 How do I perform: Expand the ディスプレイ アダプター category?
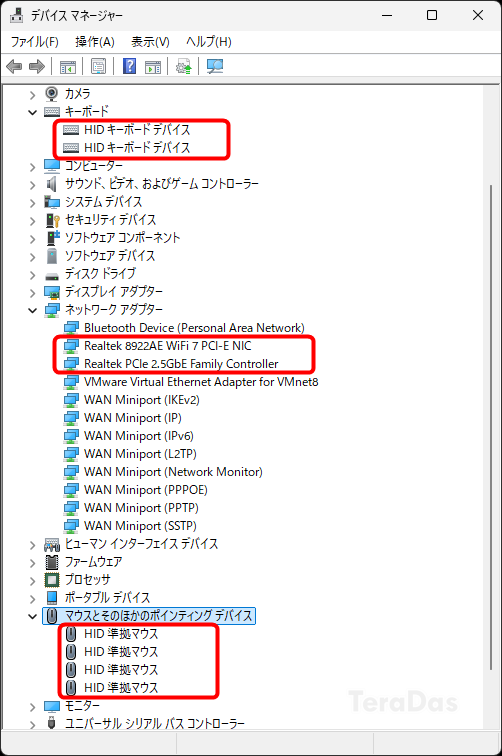click(32, 293)
